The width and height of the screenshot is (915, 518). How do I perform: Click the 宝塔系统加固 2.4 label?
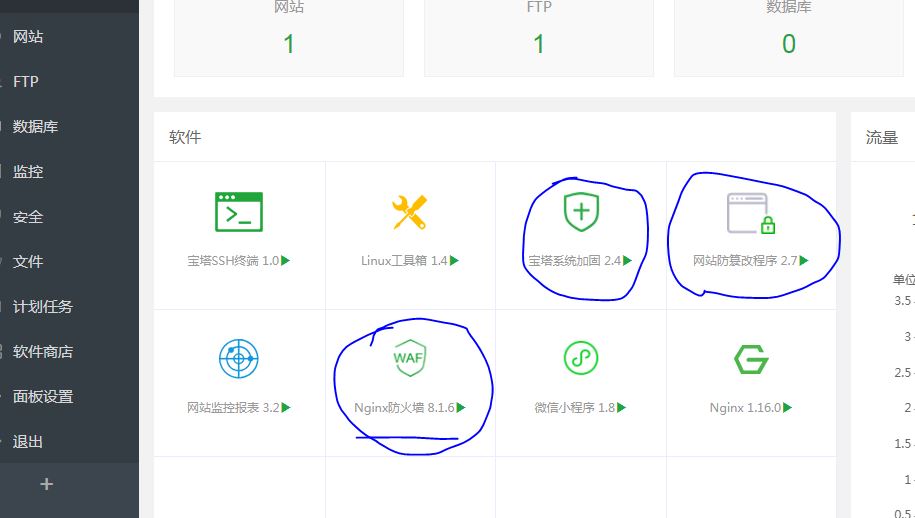575,261
